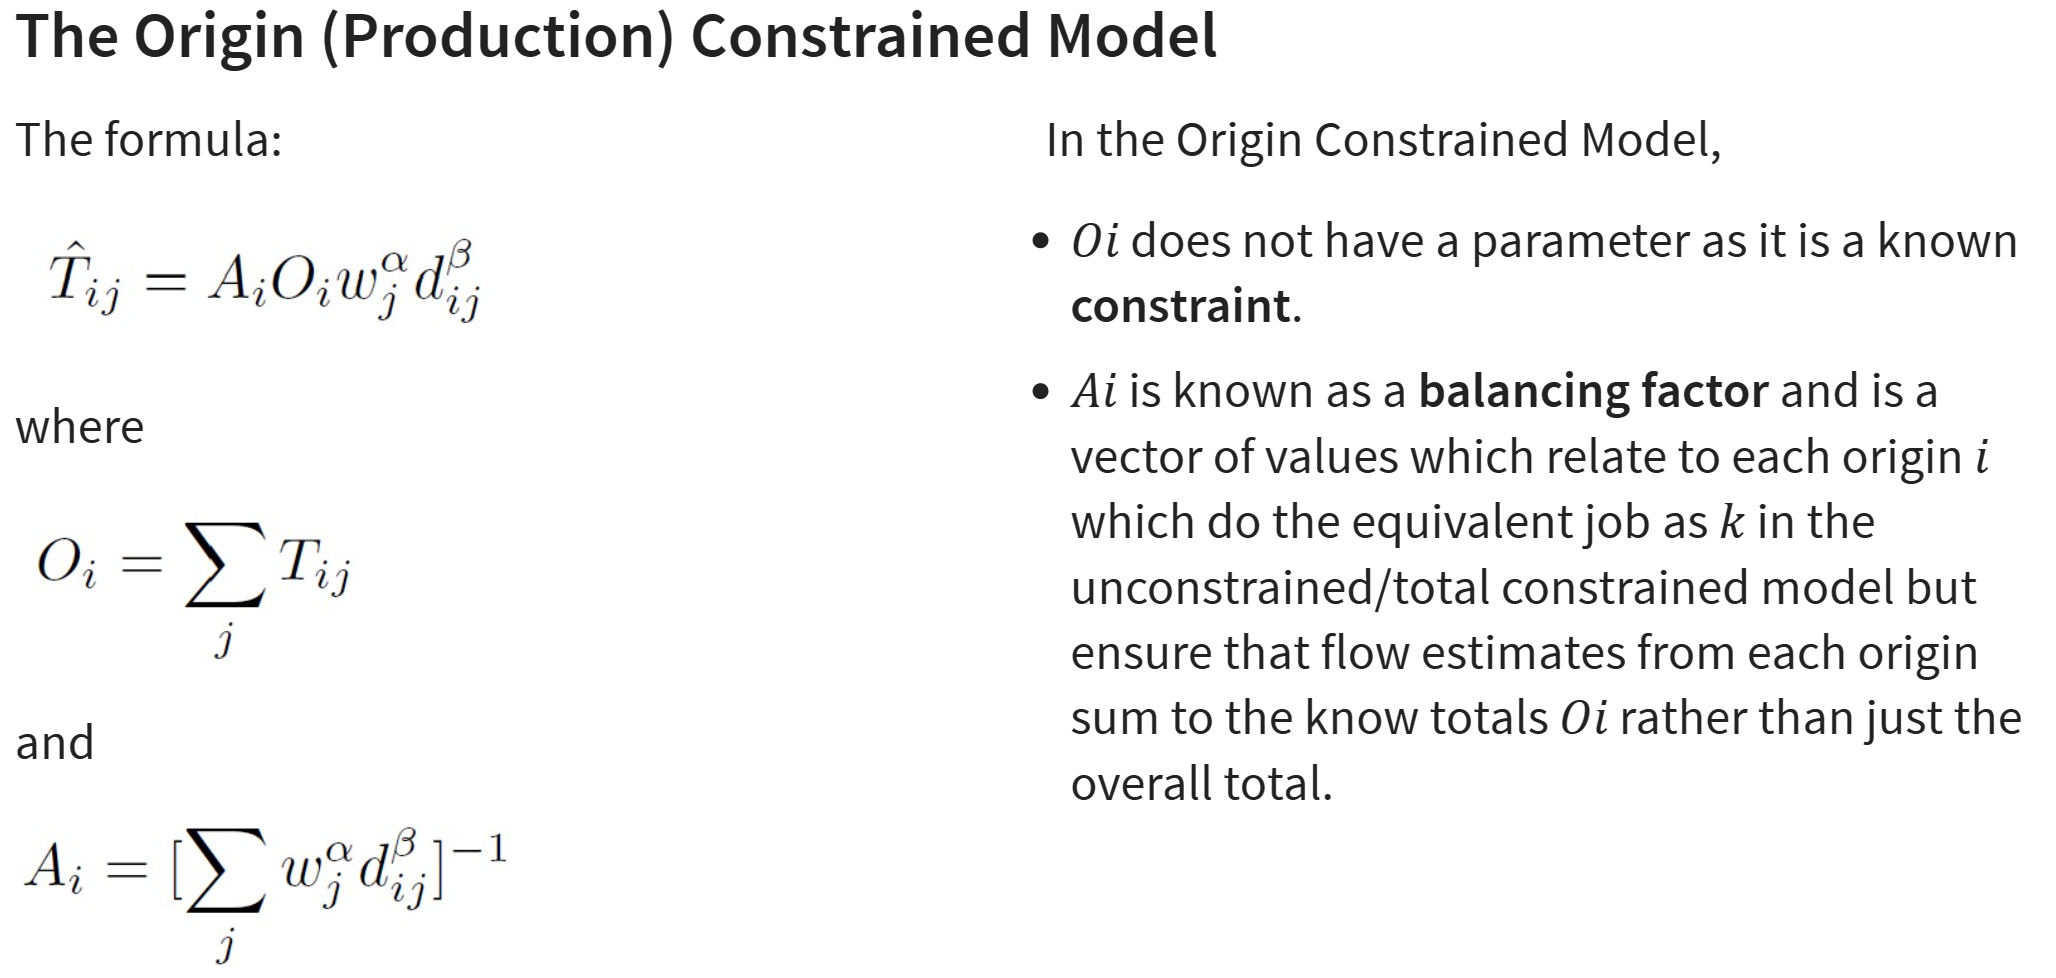This screenshot has height=978, width=2056.
Task: Click the word "where"
Action: tap(80, 427)
